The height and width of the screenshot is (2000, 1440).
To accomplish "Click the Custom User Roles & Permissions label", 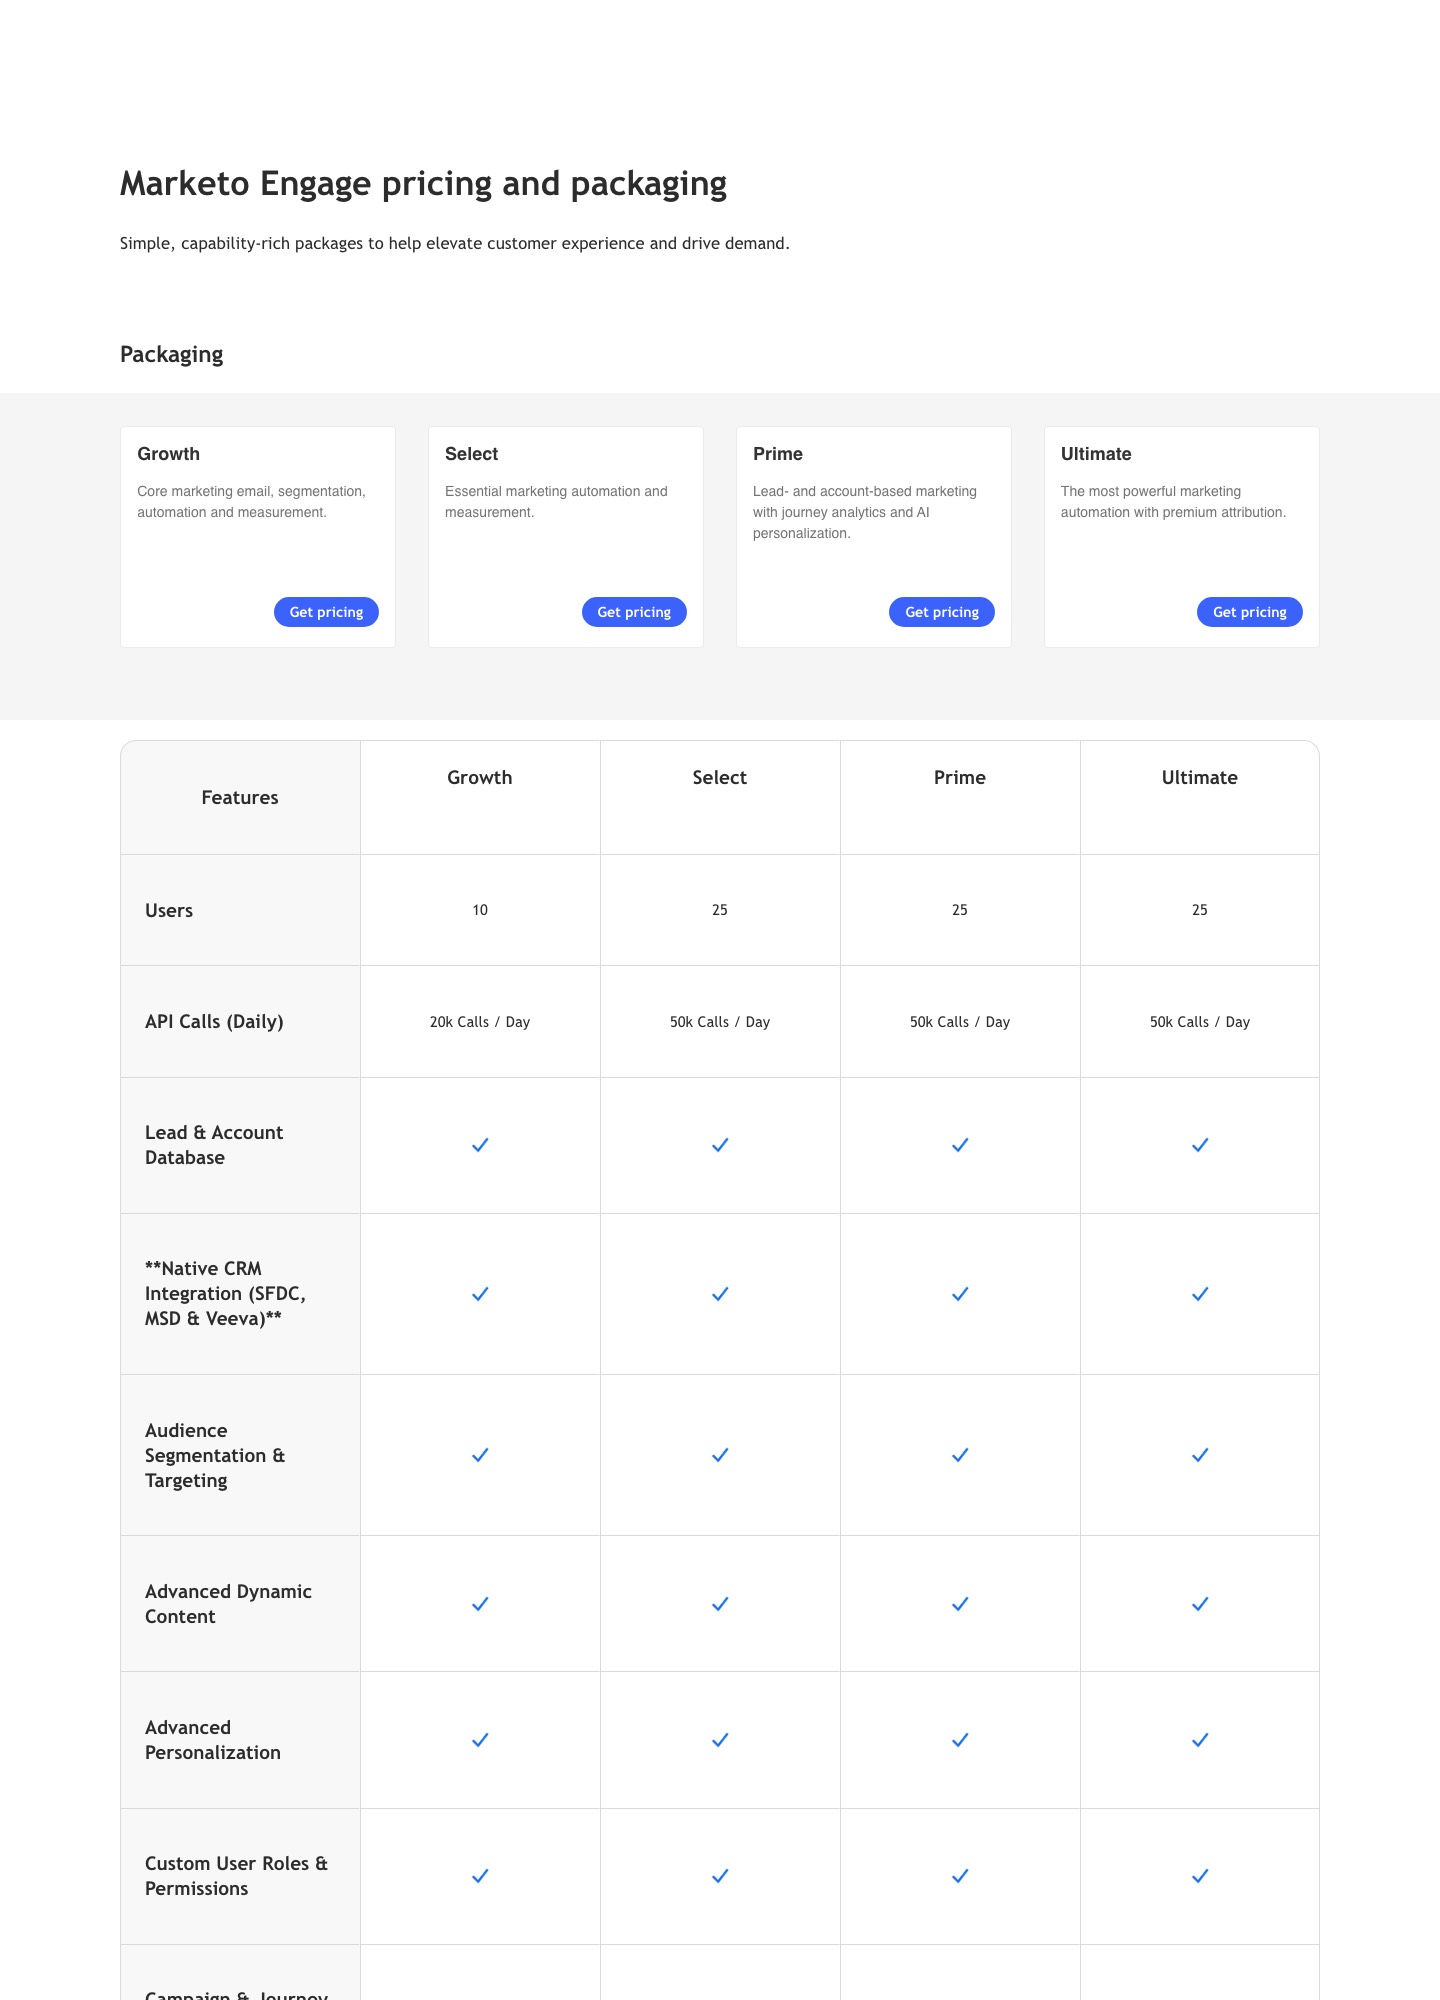I will coord(236,1876).
